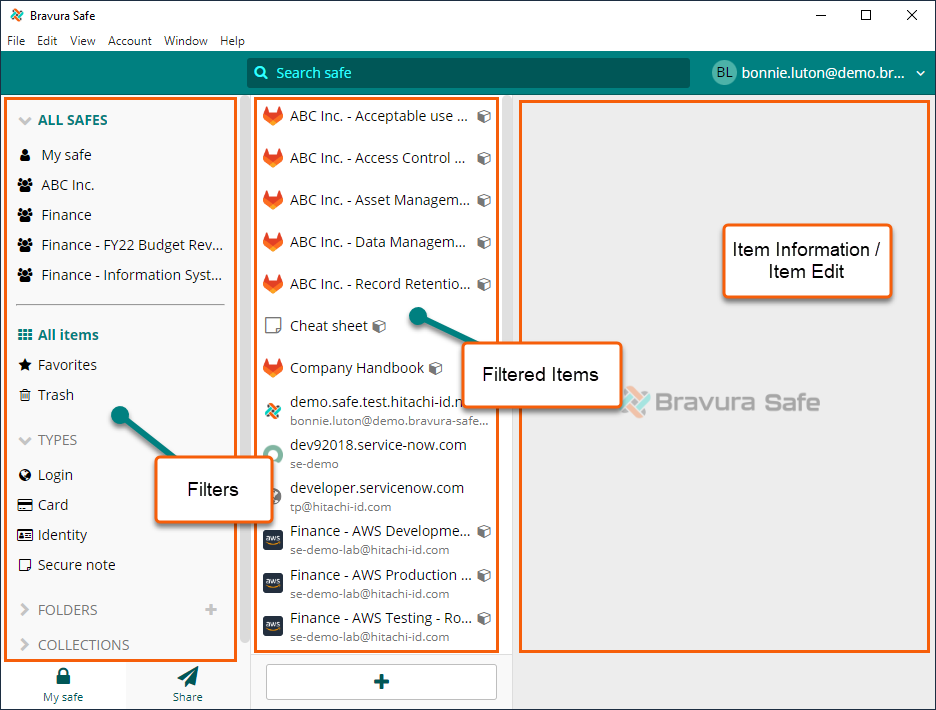Open the Edit menu
Screen dimensions: 936x710
click(47, 41)
